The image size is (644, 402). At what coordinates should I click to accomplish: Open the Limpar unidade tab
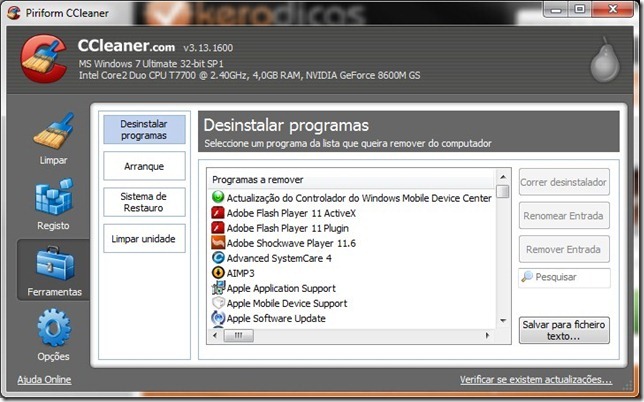click(x=144, y=238)
